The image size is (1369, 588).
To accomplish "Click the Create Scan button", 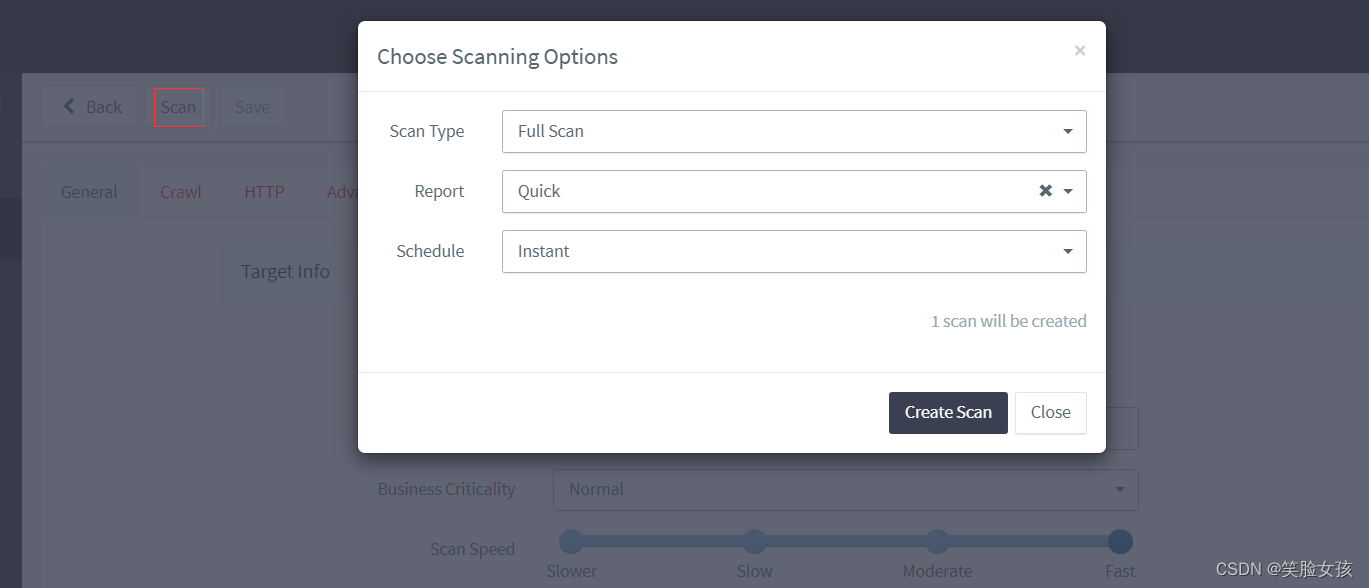I will point(948,412).
